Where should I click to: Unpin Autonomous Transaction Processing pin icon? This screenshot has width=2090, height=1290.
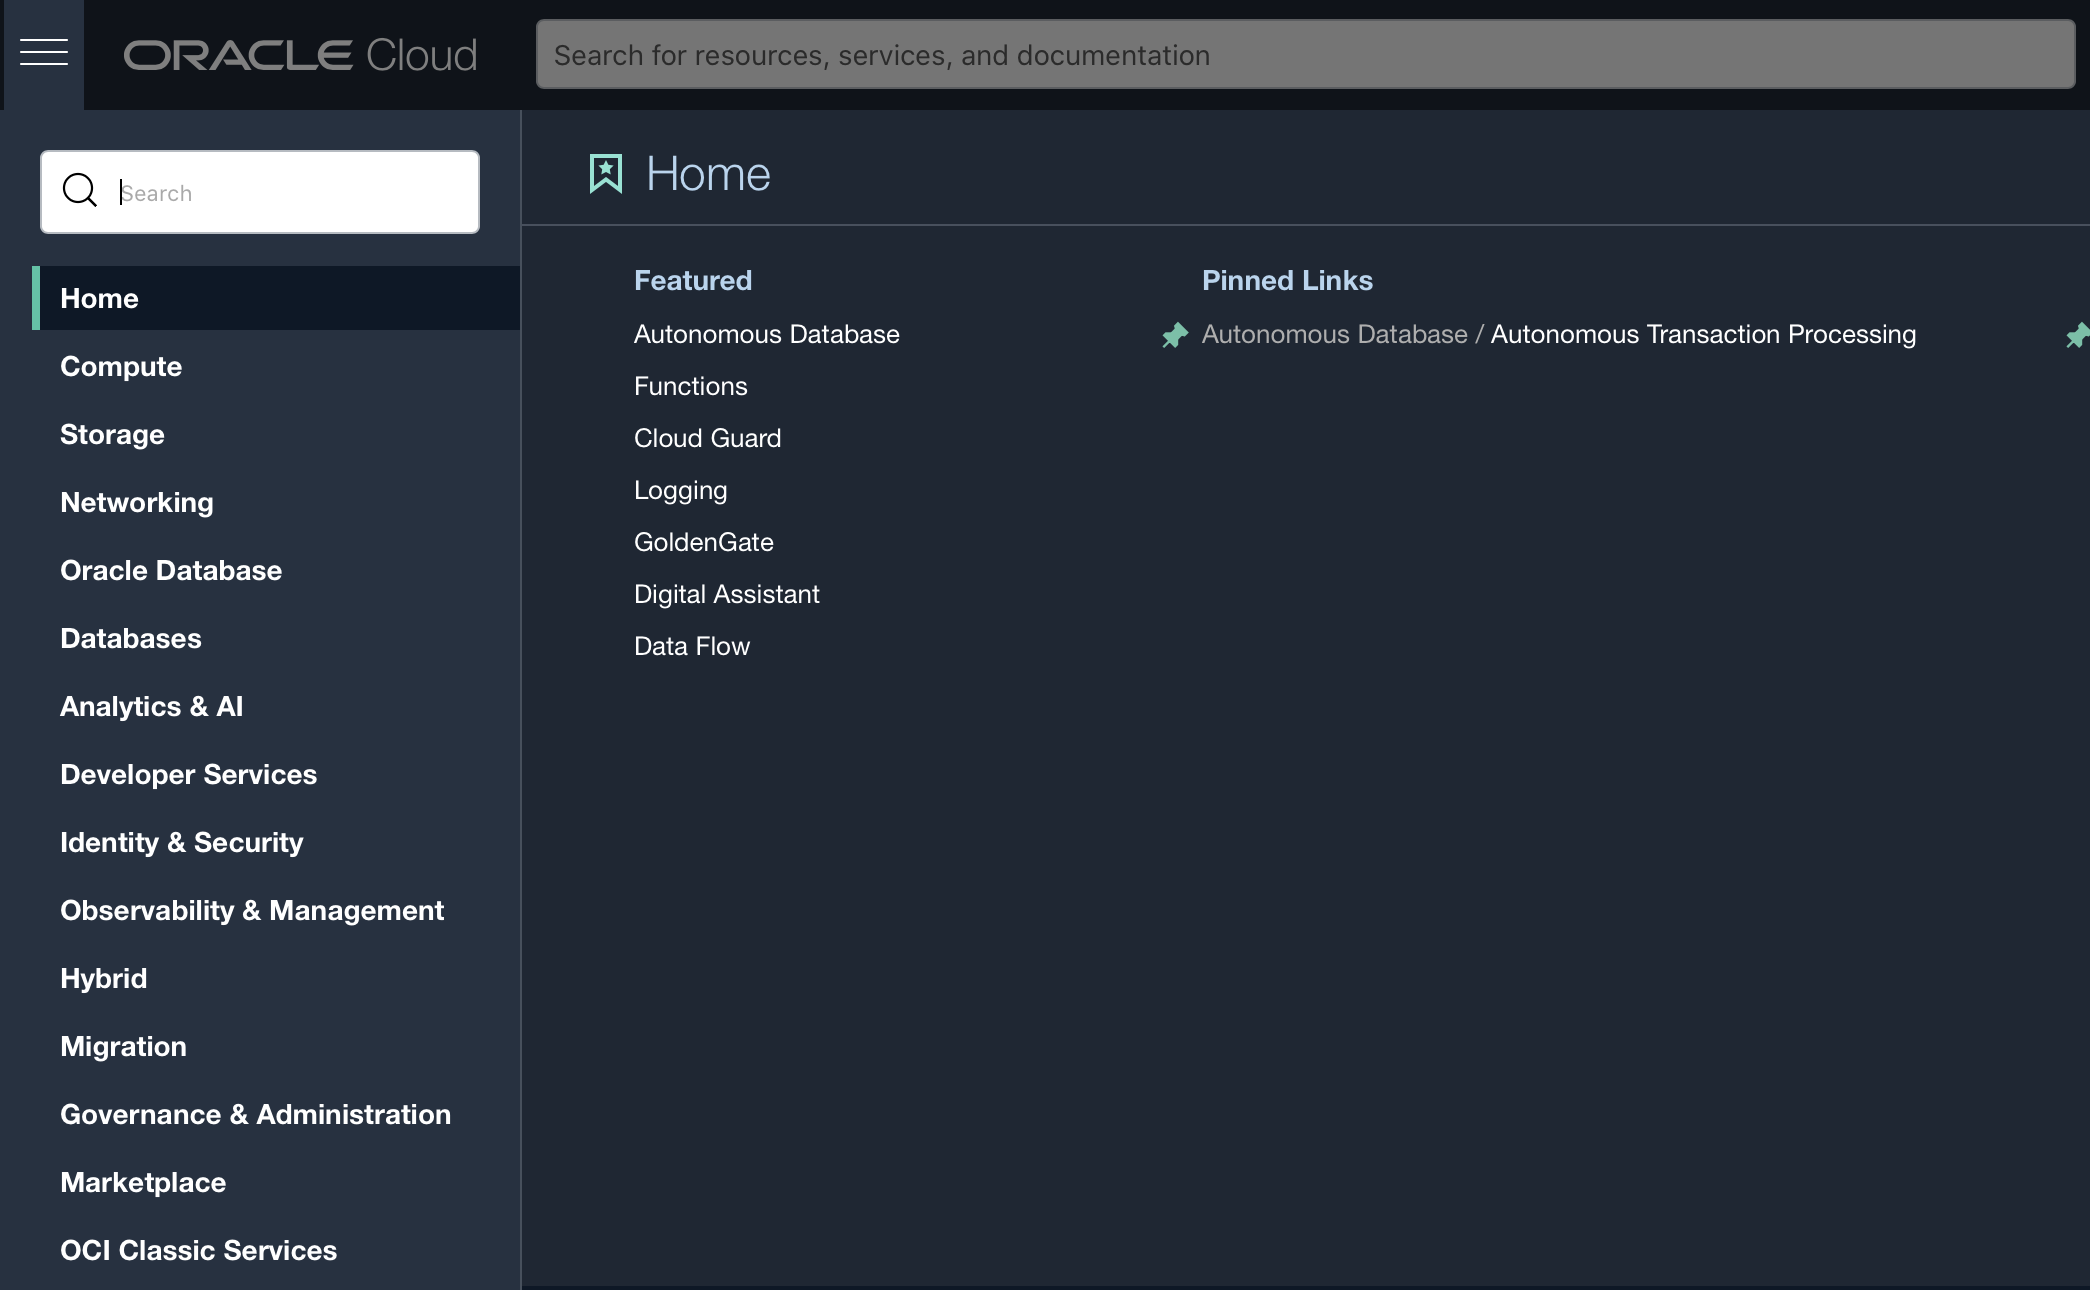[1175, 335]
